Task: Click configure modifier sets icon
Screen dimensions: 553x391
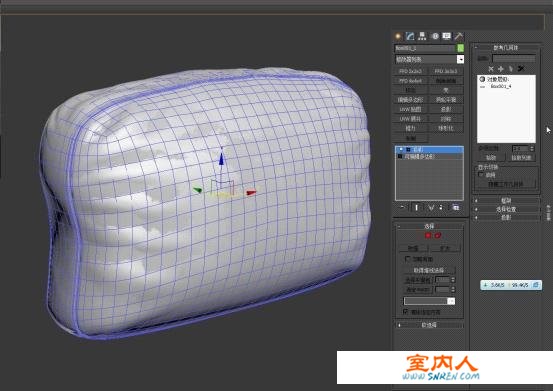Action: pos(456,207)
